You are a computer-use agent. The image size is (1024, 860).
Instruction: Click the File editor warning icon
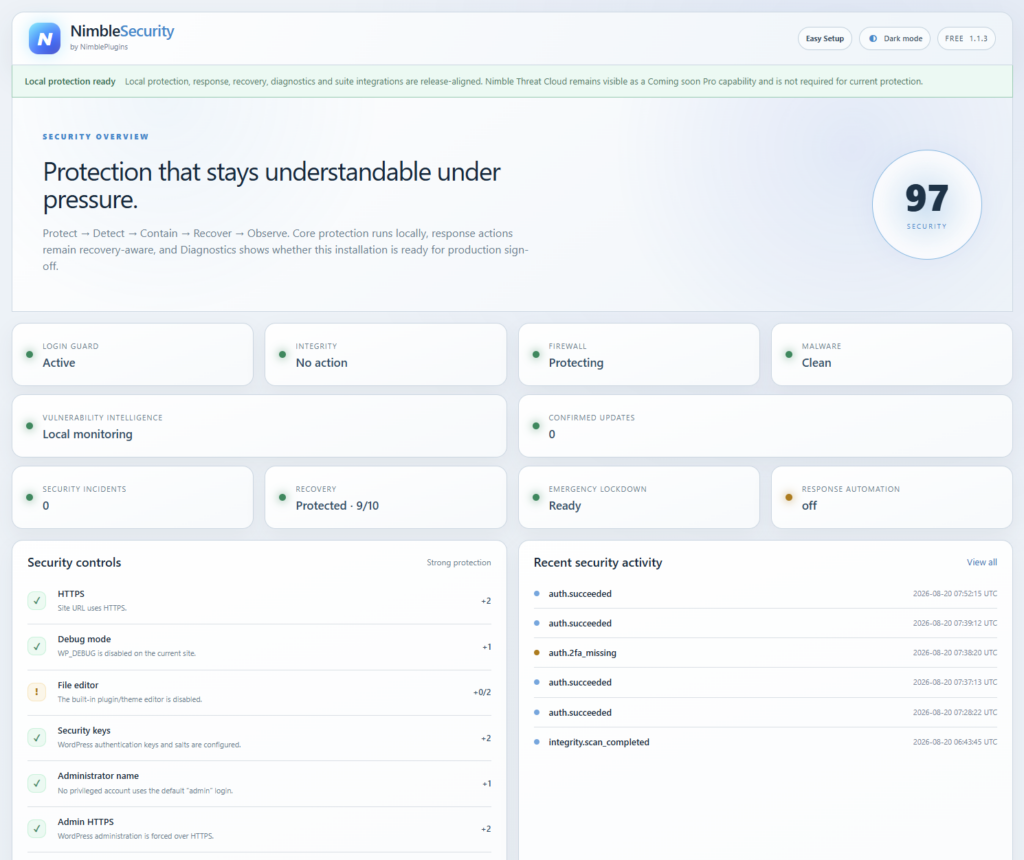coord(37,692)
